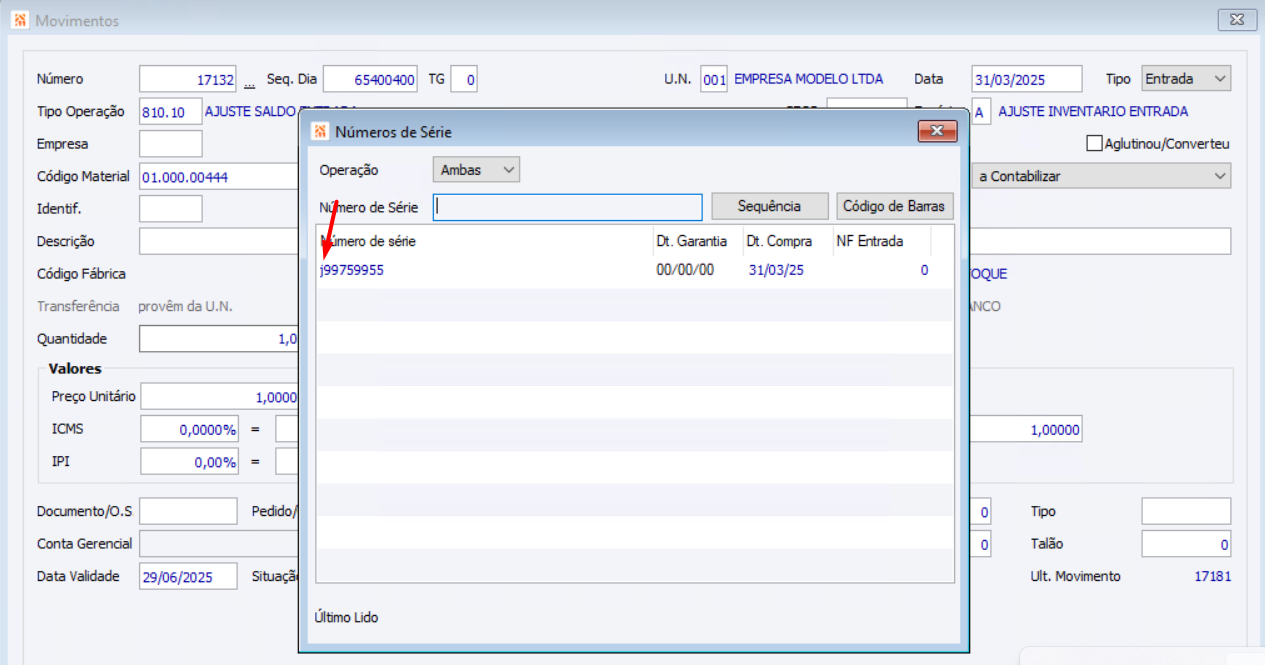Screen dimensions: 1265x665
Task: Click the Último Lido label
Action: tap(346, 618)
